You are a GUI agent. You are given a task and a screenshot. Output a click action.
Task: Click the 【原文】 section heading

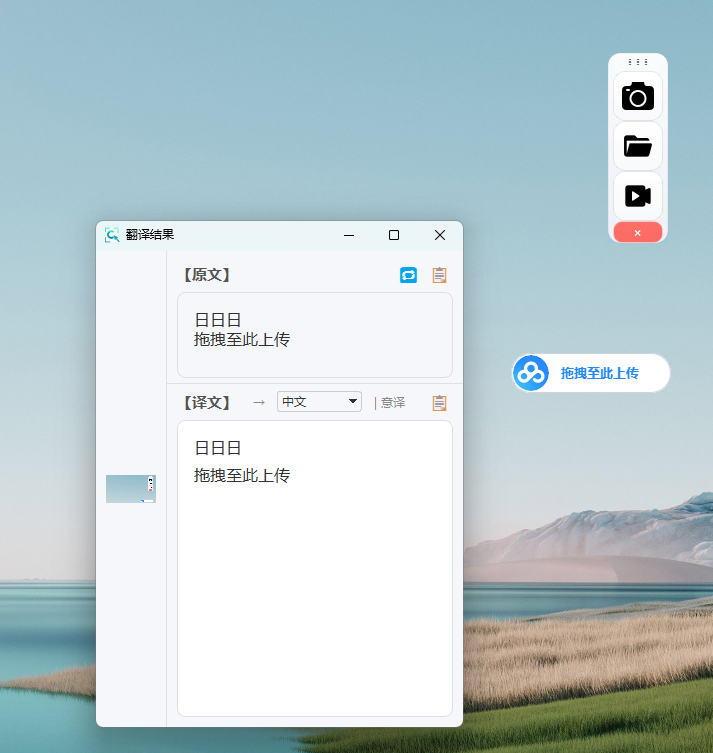pos(207,275)
